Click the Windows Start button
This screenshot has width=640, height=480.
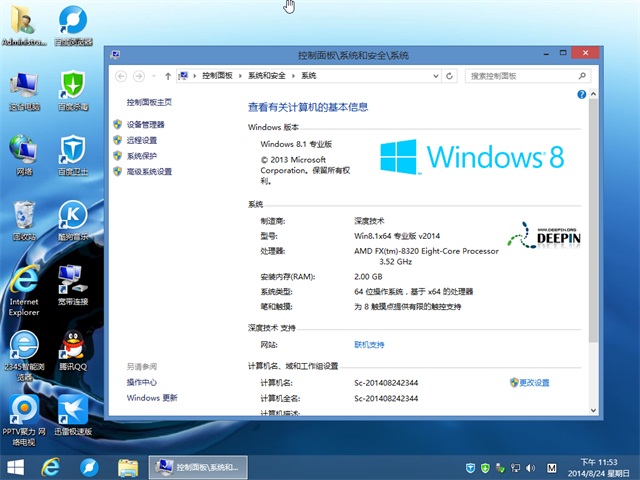pyautogui.click(x=16, y=467)
